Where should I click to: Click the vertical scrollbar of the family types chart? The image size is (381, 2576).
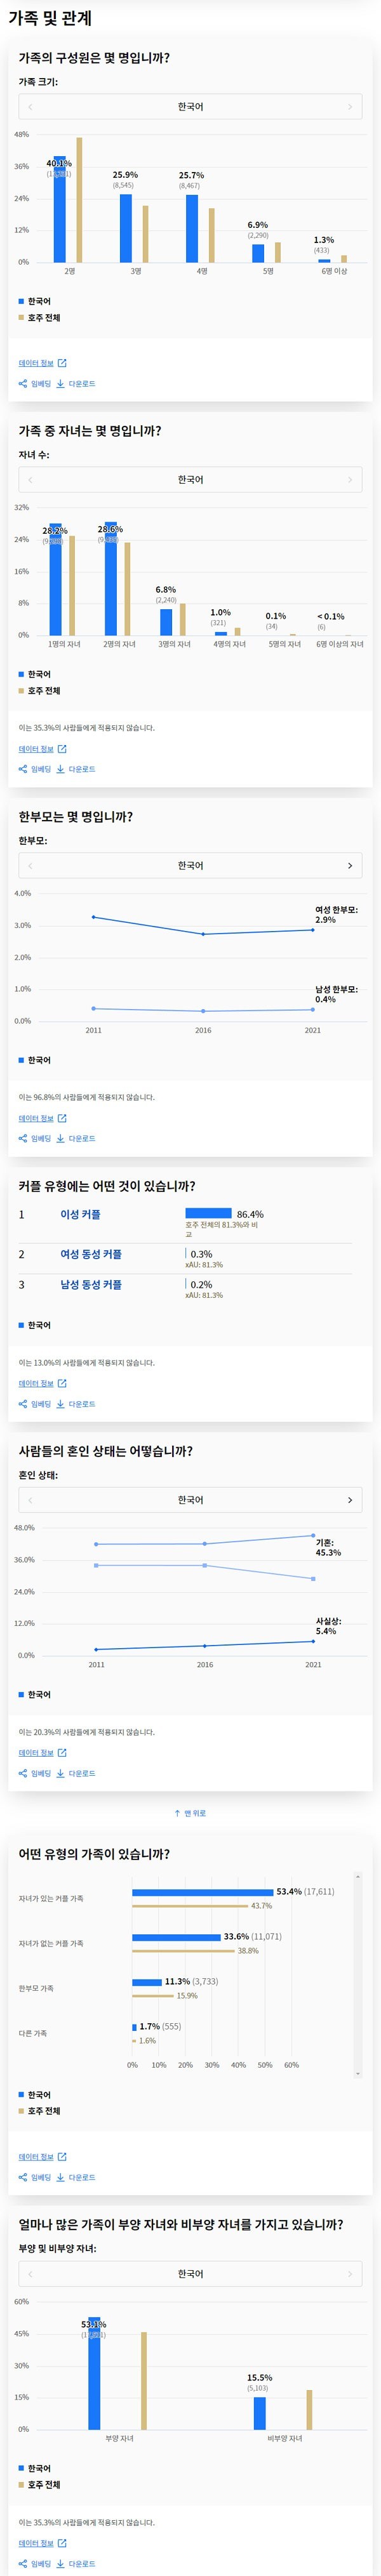(x=358, y=1976)
